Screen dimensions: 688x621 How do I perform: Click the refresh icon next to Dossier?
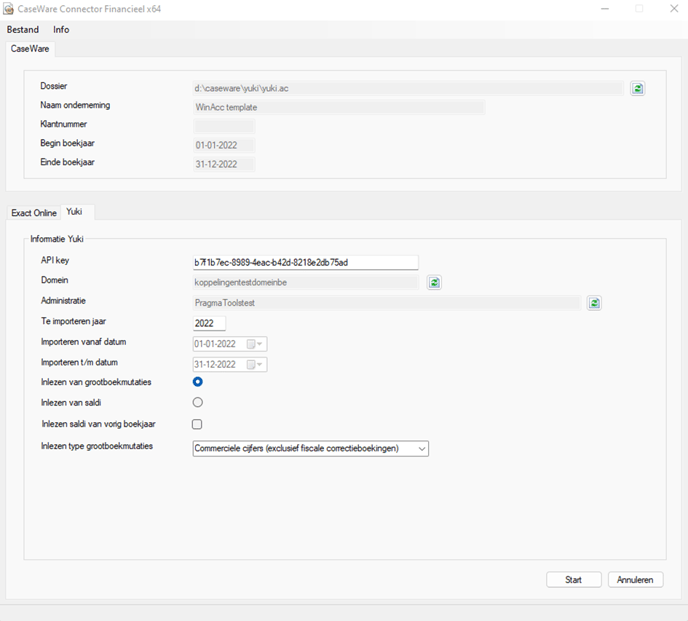coord(637,88)
